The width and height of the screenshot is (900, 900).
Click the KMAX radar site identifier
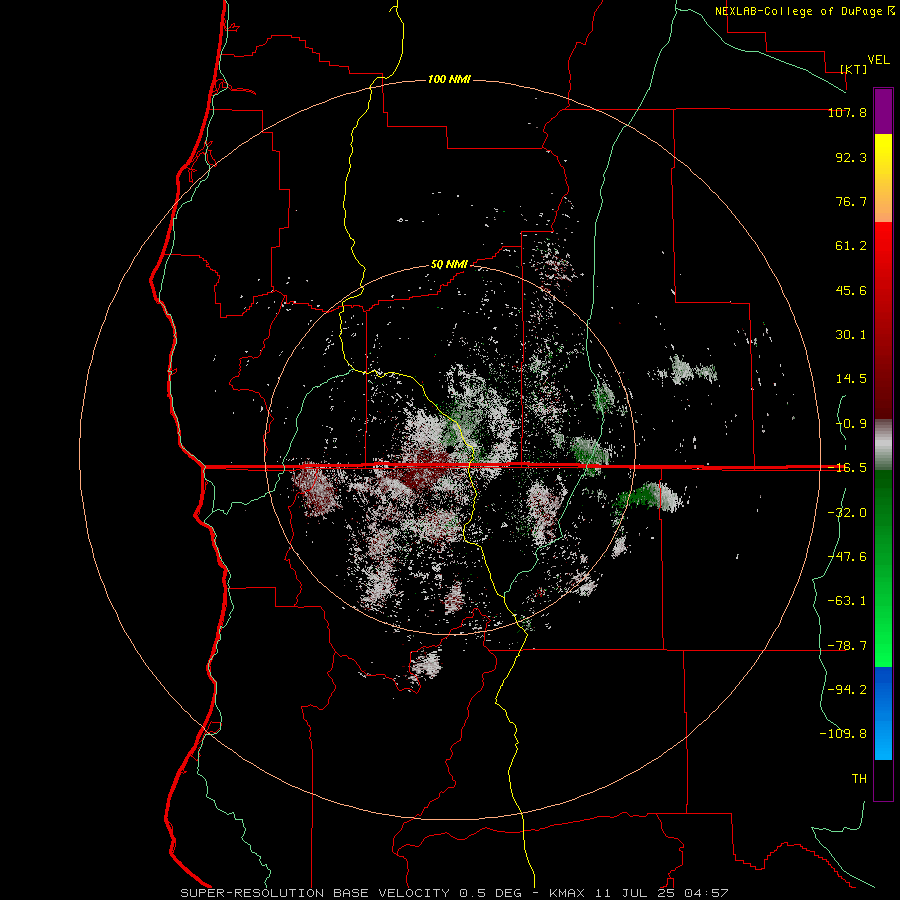click(568, 893)
